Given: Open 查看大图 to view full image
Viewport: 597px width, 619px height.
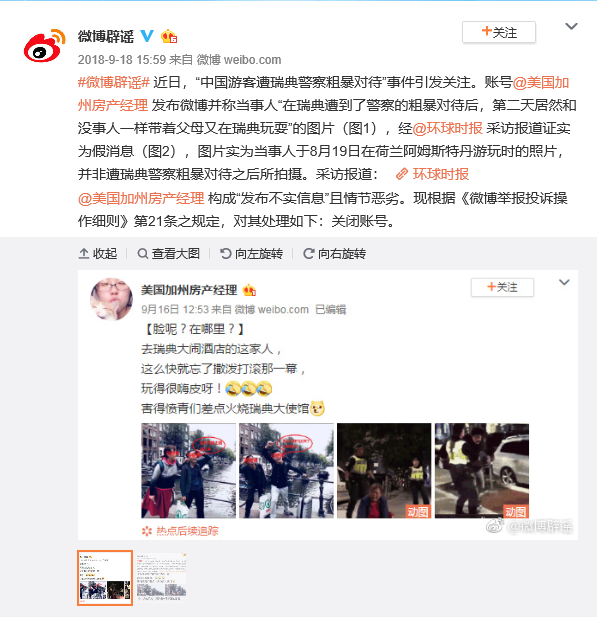Looking at the screenshot, I should click(x=169, y=253).
